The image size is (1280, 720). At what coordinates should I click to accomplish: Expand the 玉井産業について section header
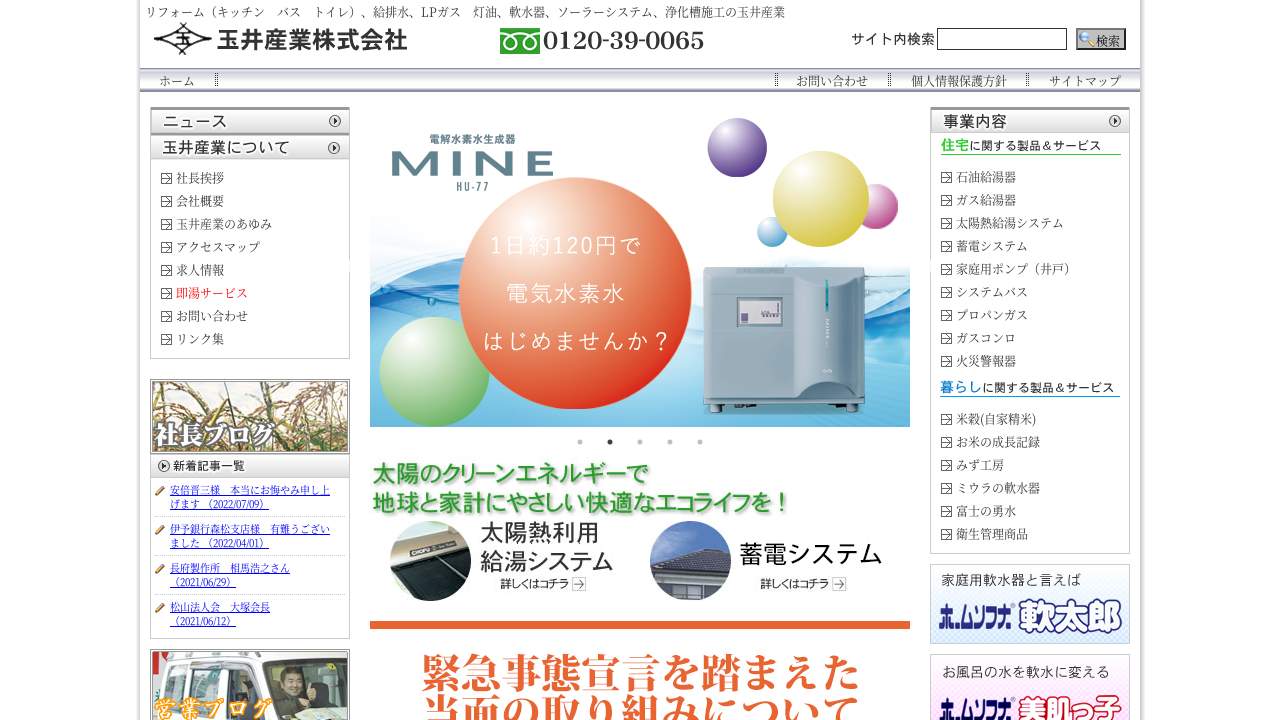[x=250, y=148]
